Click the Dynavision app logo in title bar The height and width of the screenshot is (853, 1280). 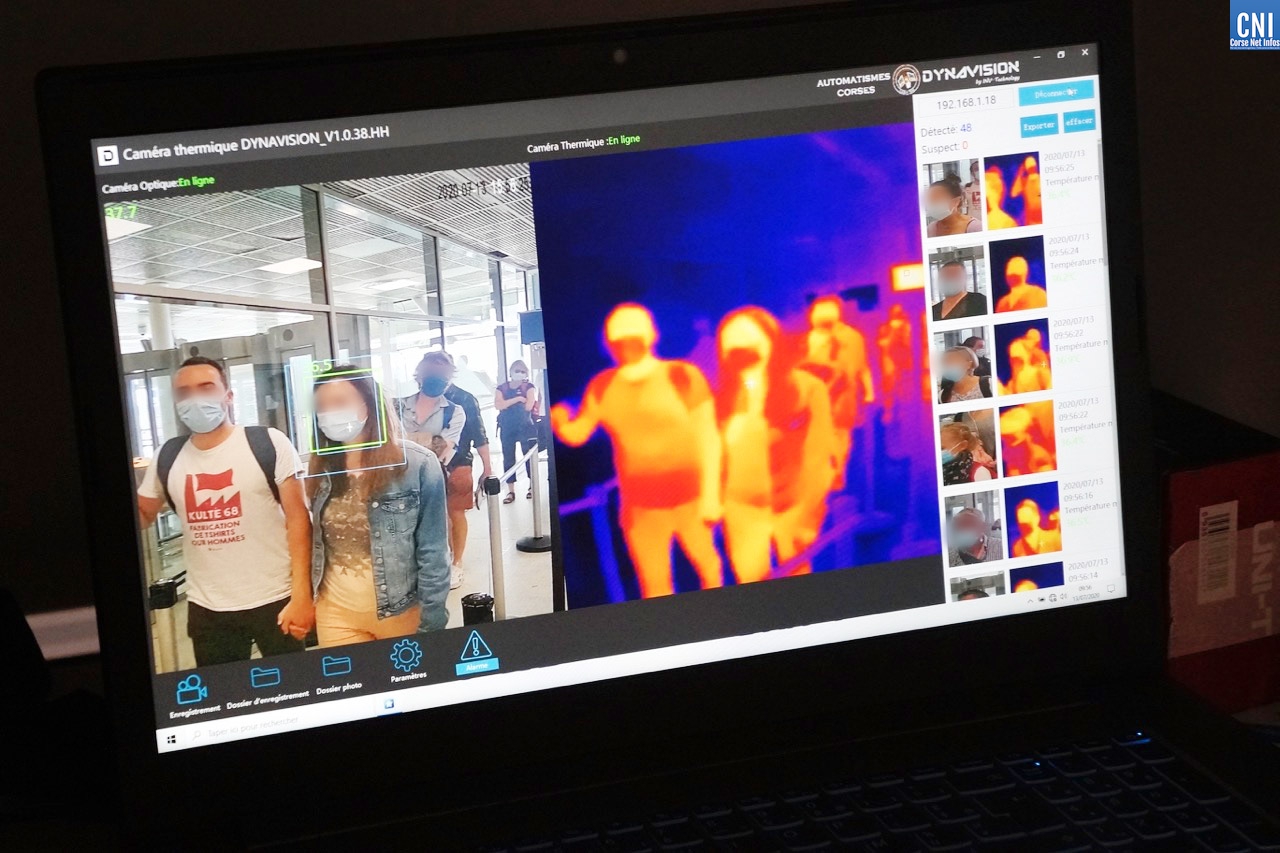(108, 155)
